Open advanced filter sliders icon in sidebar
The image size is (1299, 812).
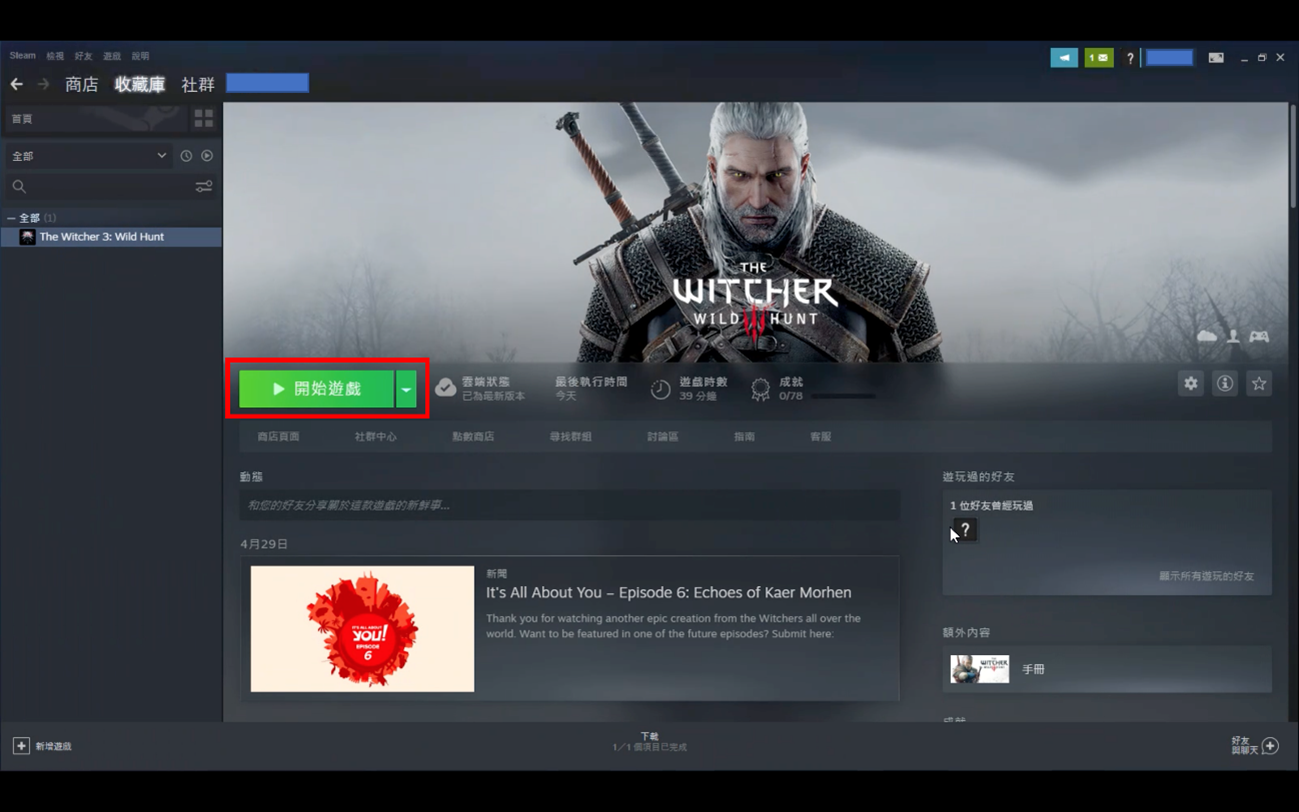click(204, 187)
